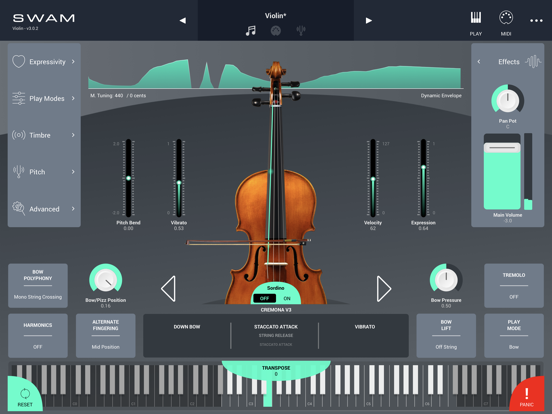Click the Advanced gear-search icon
Image resolution: width=552 pixels, height=414 pixels.
click(x=19, y=208)
